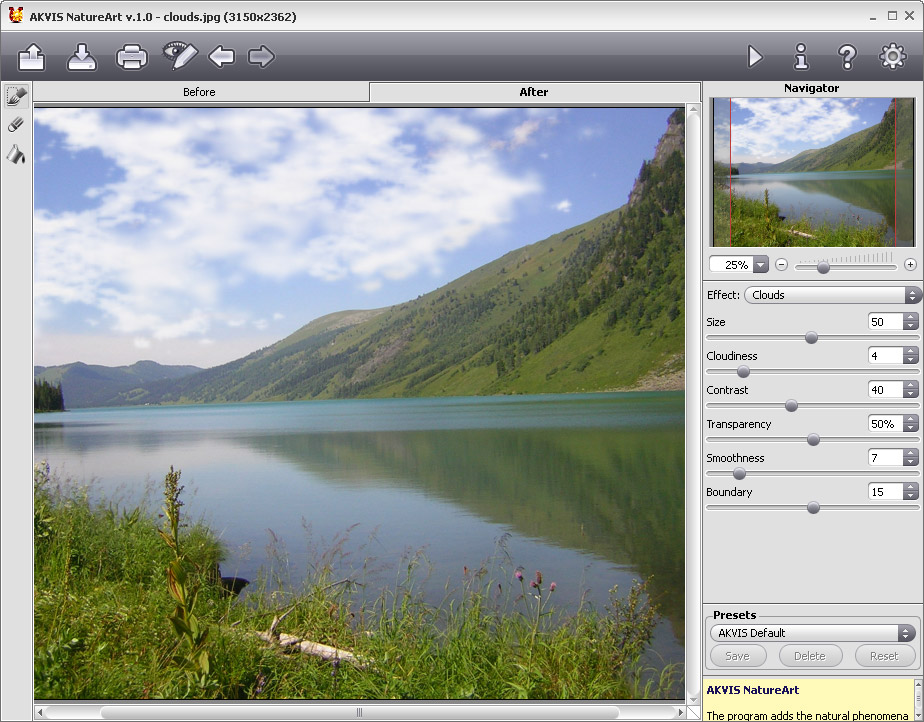Click the Delete preset button
This screenshot has height=722, width=924.
point(810,656)
